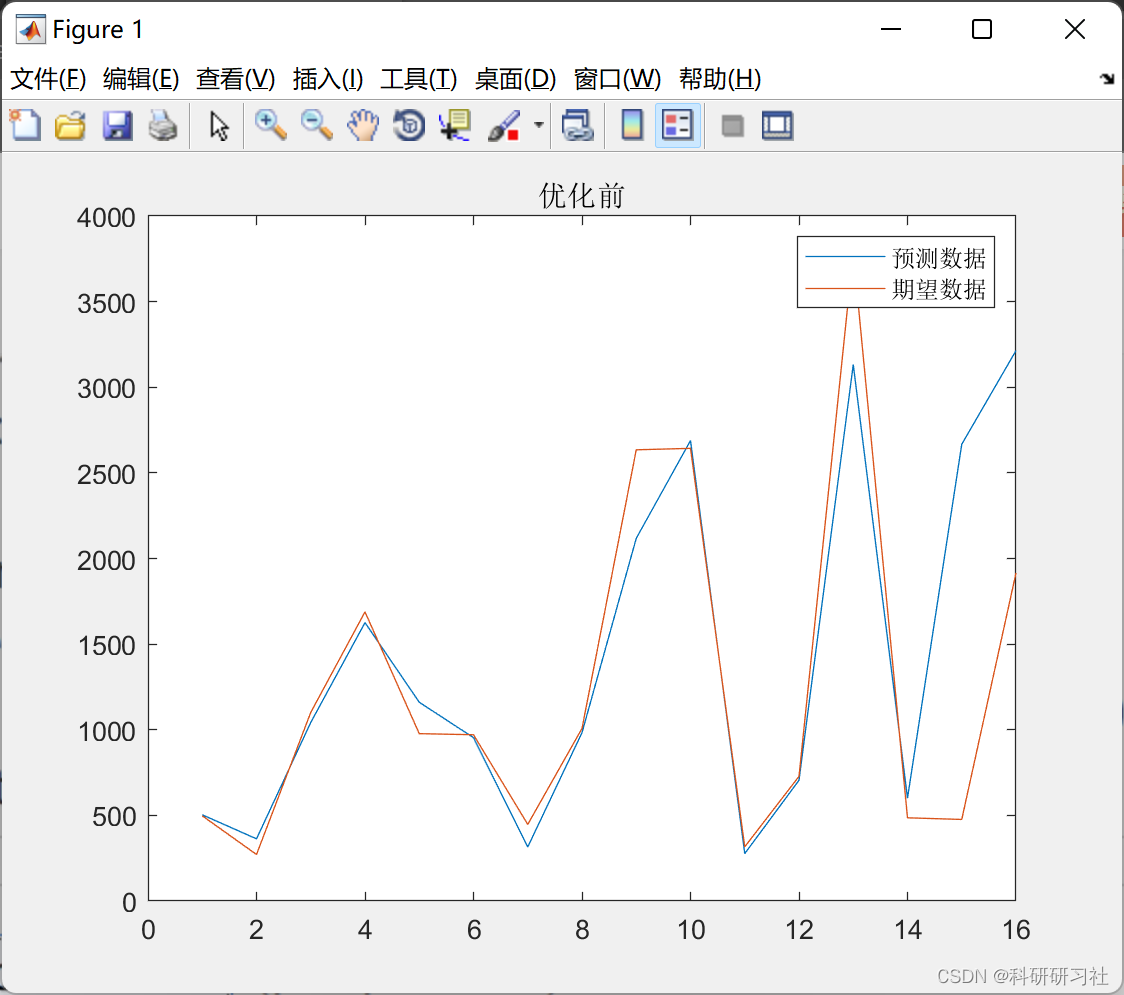1124x995 pixels.
Task: Click the plot title 优化前
Action: coord(581,195)
